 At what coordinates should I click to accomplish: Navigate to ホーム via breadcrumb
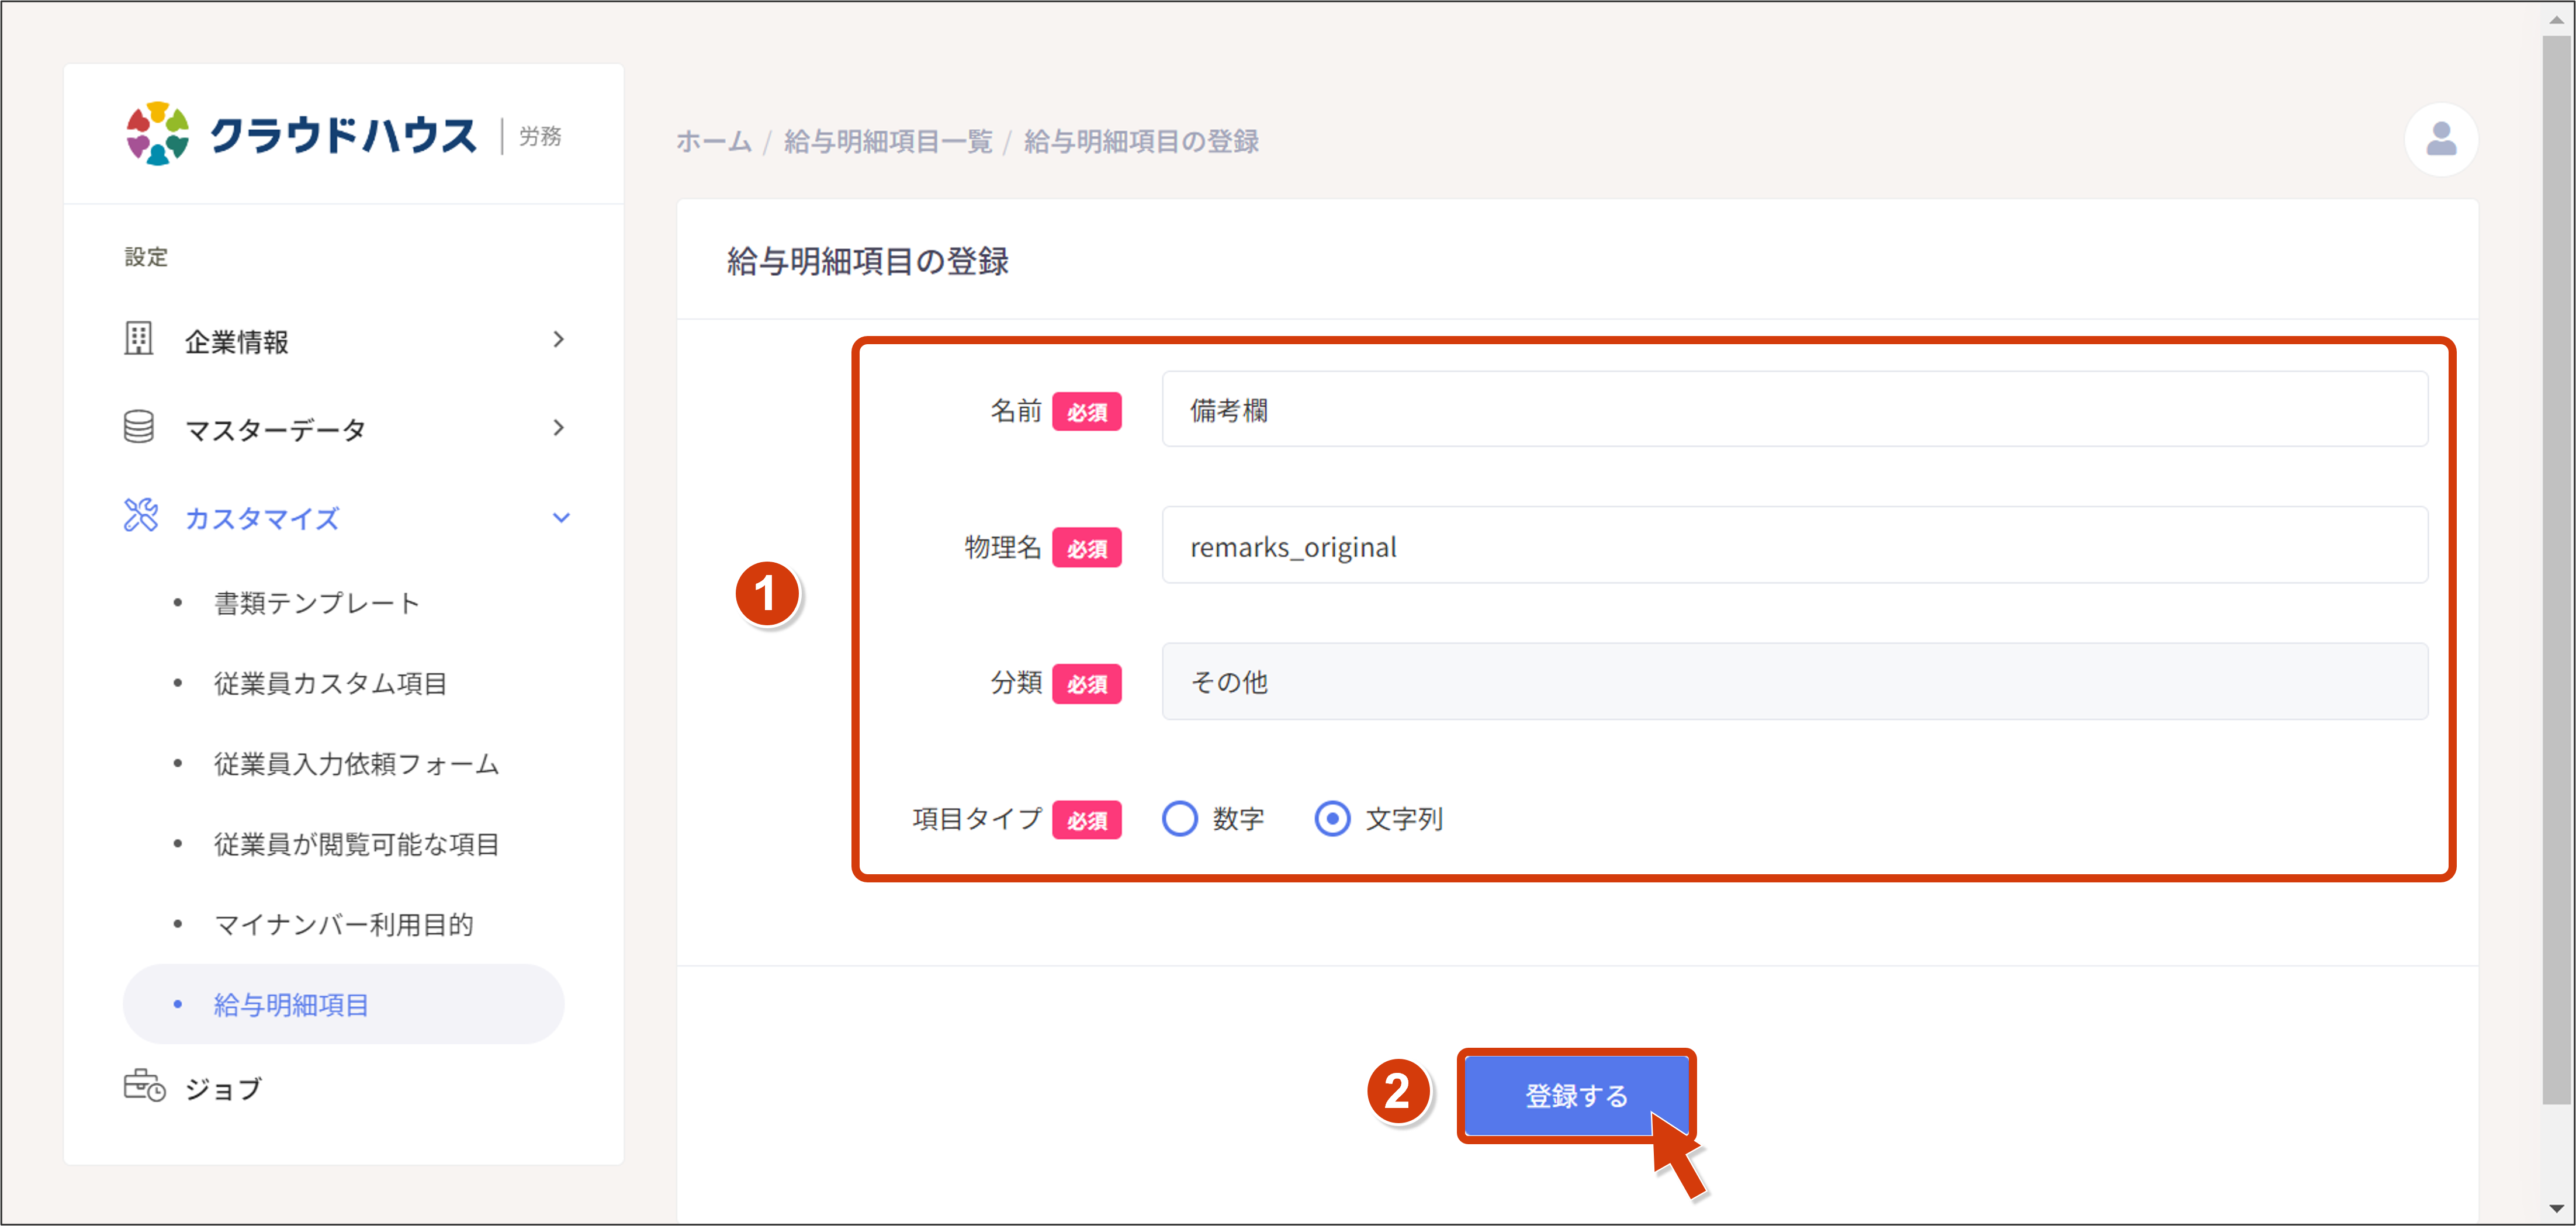[713, 141]
